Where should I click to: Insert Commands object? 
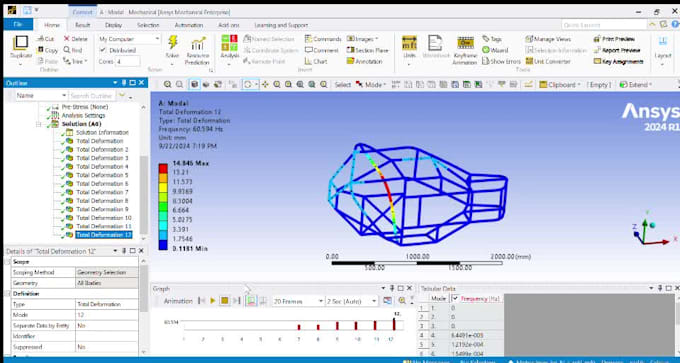(323, 39)
